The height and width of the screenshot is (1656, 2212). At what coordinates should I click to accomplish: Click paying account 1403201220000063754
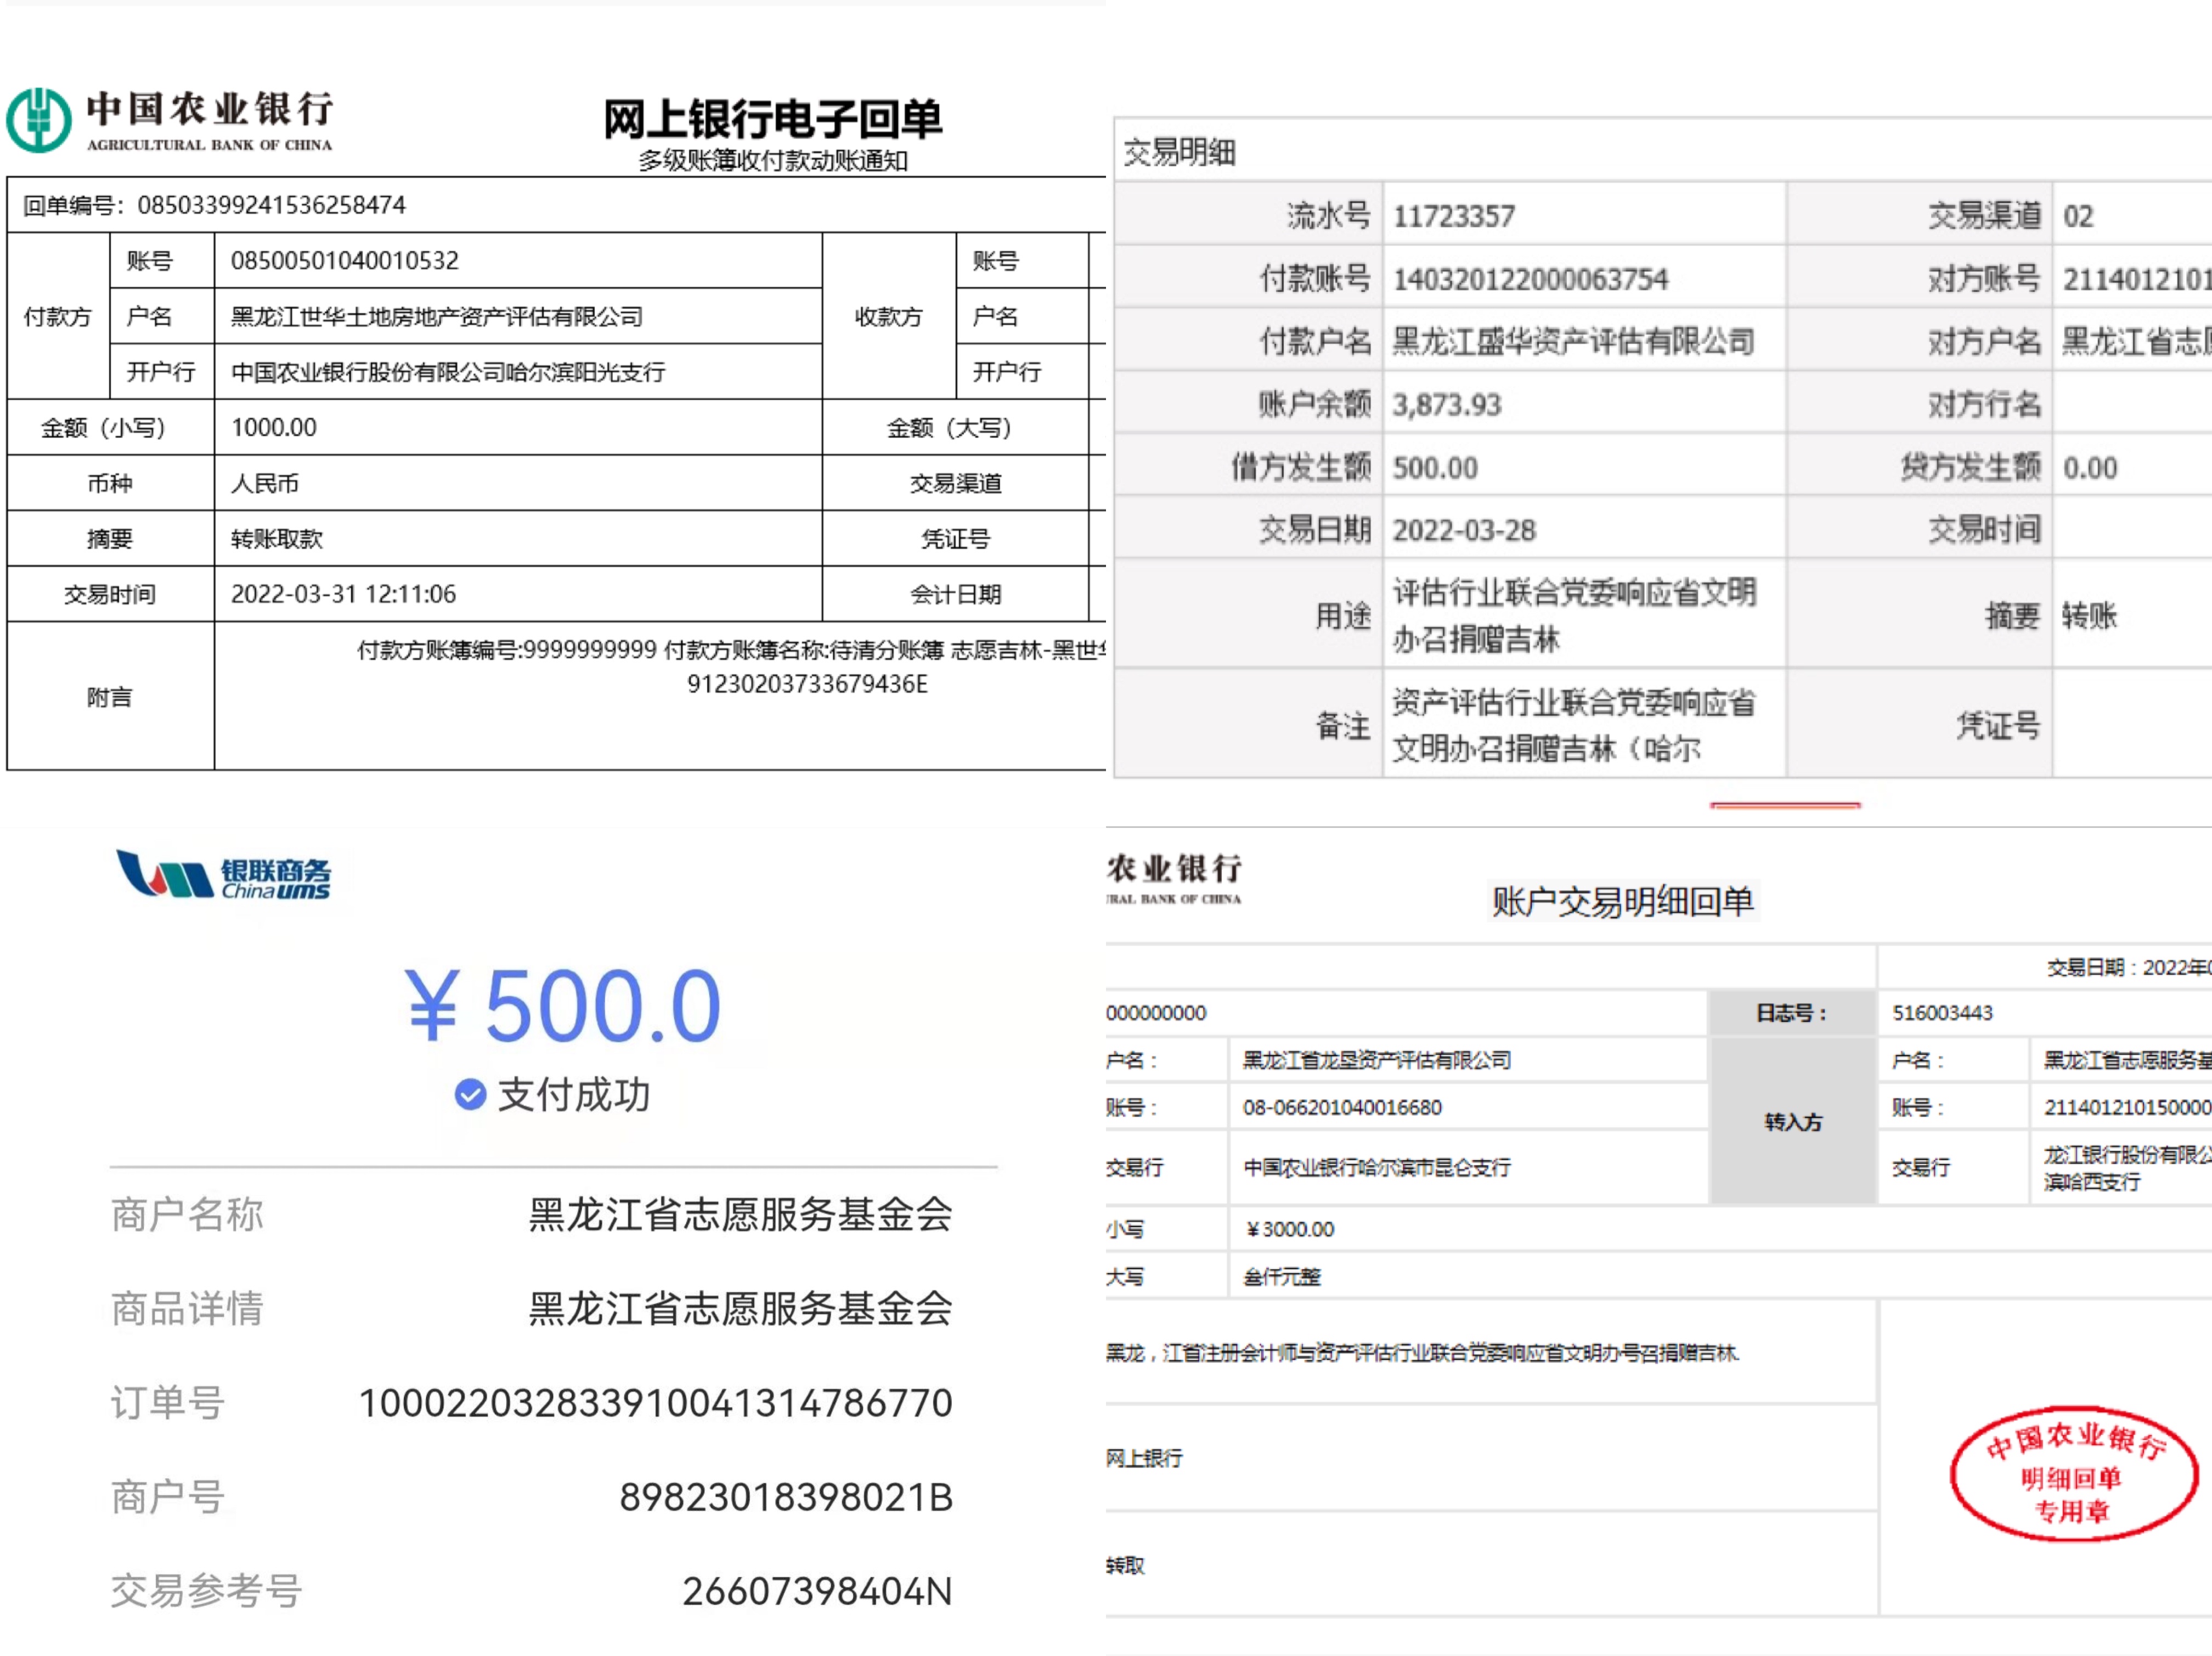pyautogui.click(x=1530, y=279)
